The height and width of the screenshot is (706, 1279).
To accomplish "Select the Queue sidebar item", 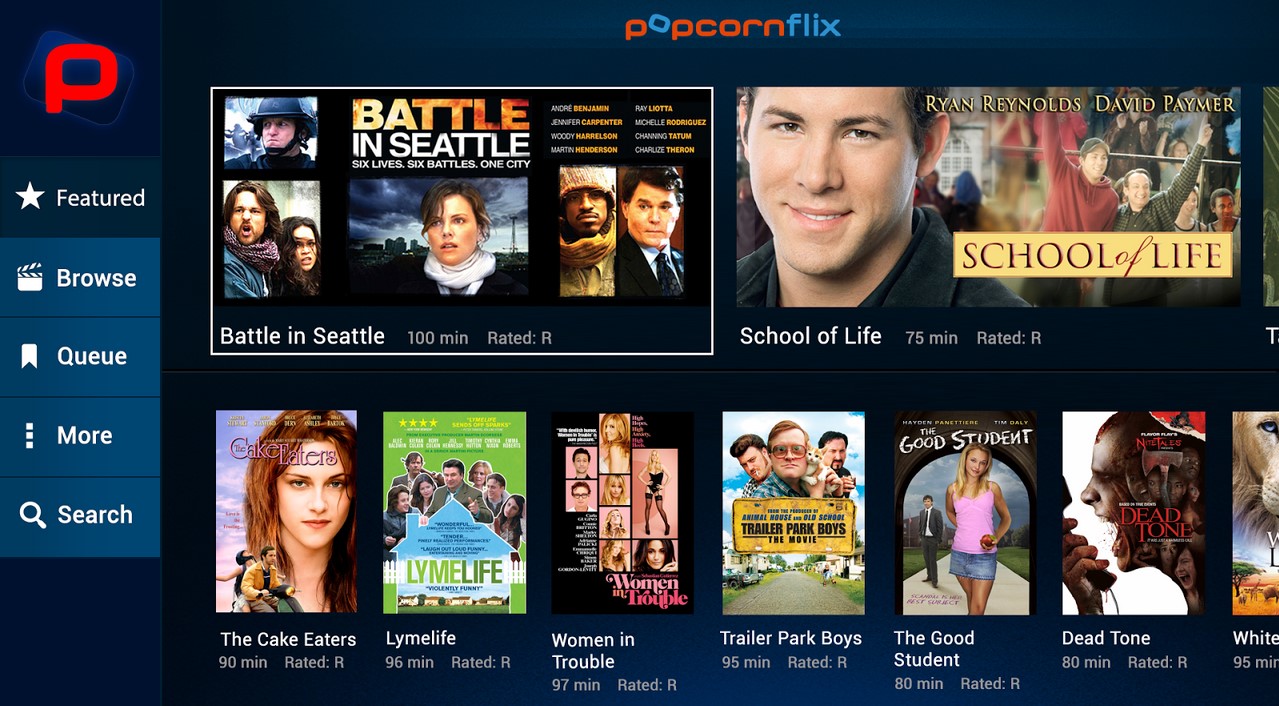I will tap(80, 357).
